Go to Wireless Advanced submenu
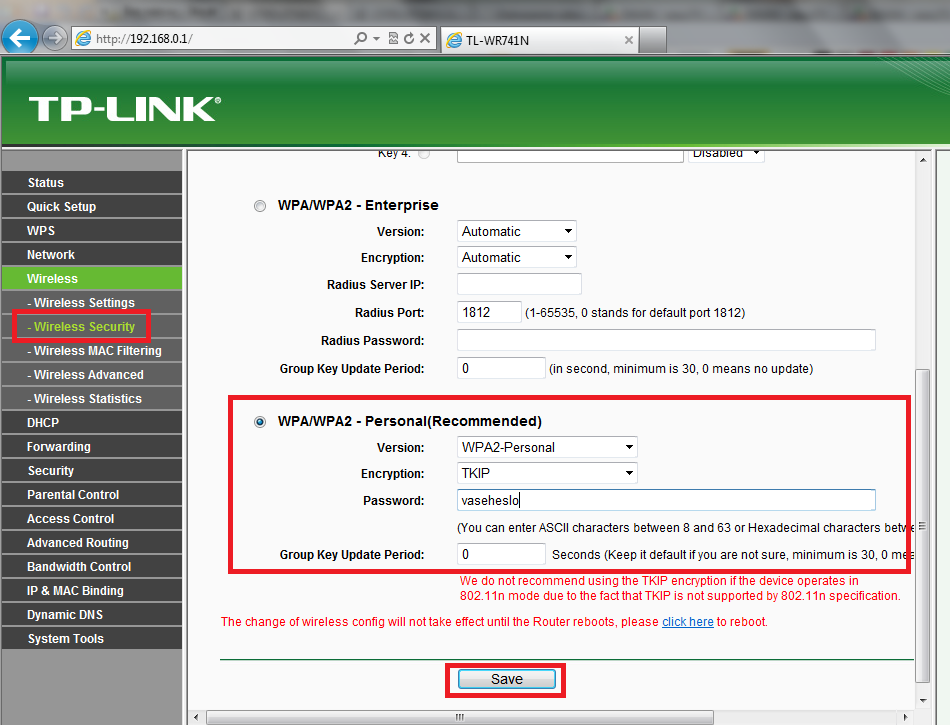 [92, 374]
